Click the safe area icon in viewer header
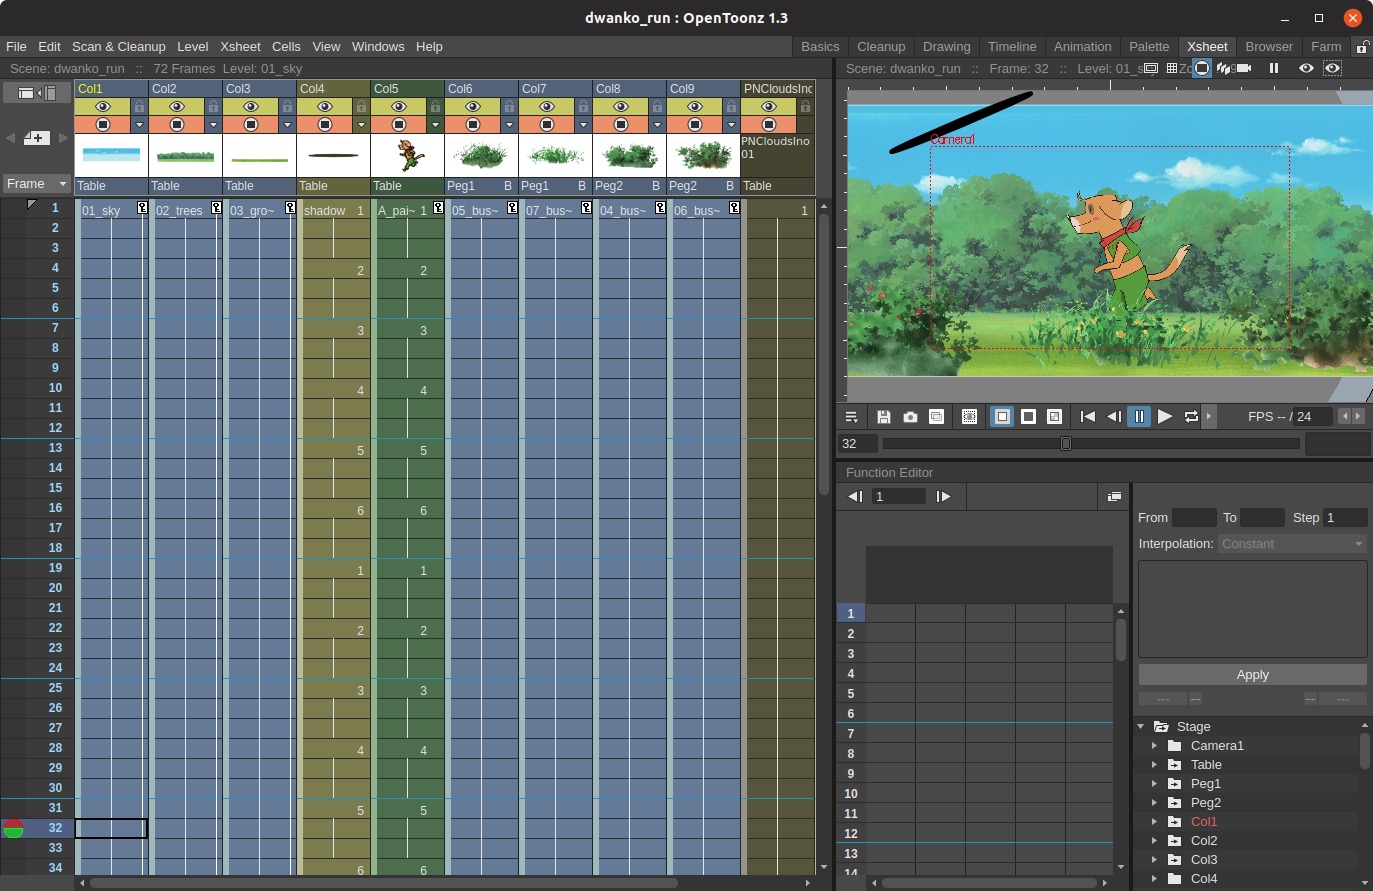This screenshot has width=1373, height=891. coord(1151,68)
